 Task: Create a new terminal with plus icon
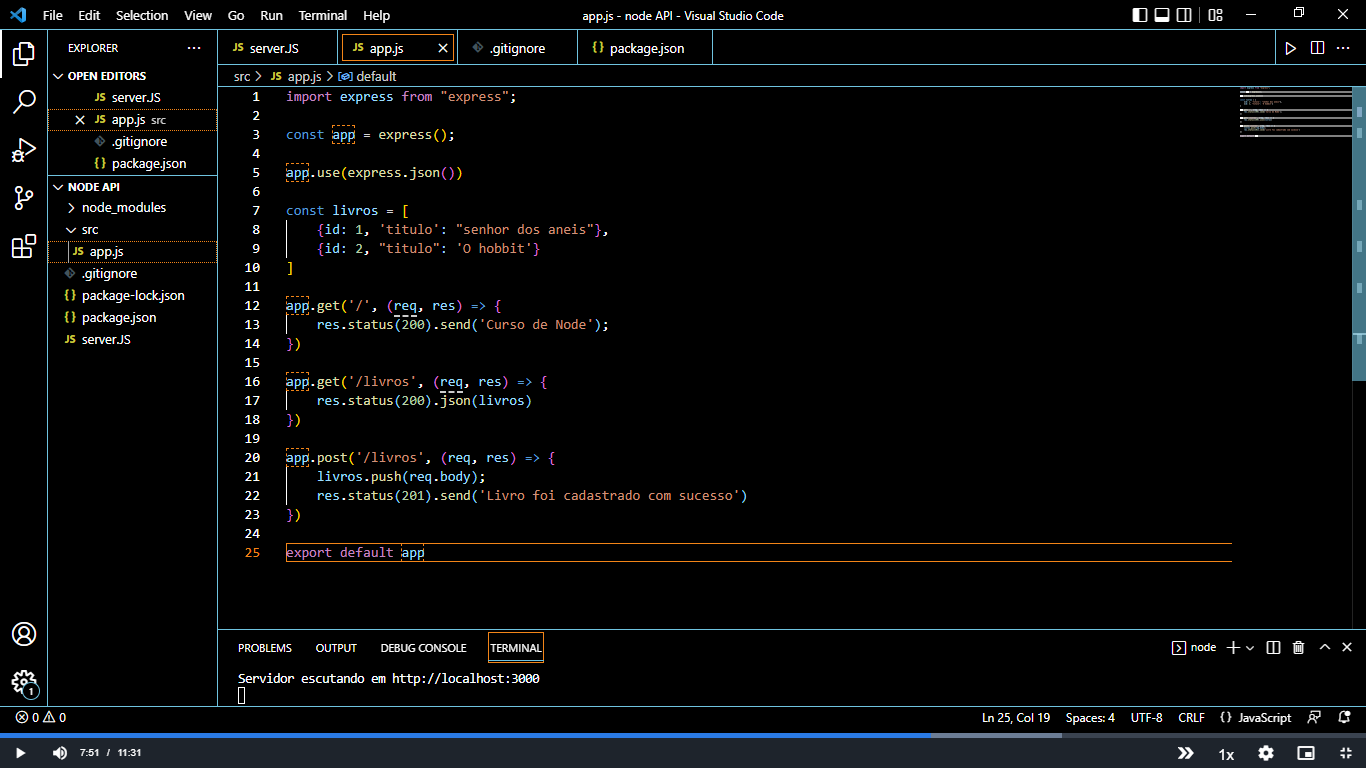tap(1233, 648)
